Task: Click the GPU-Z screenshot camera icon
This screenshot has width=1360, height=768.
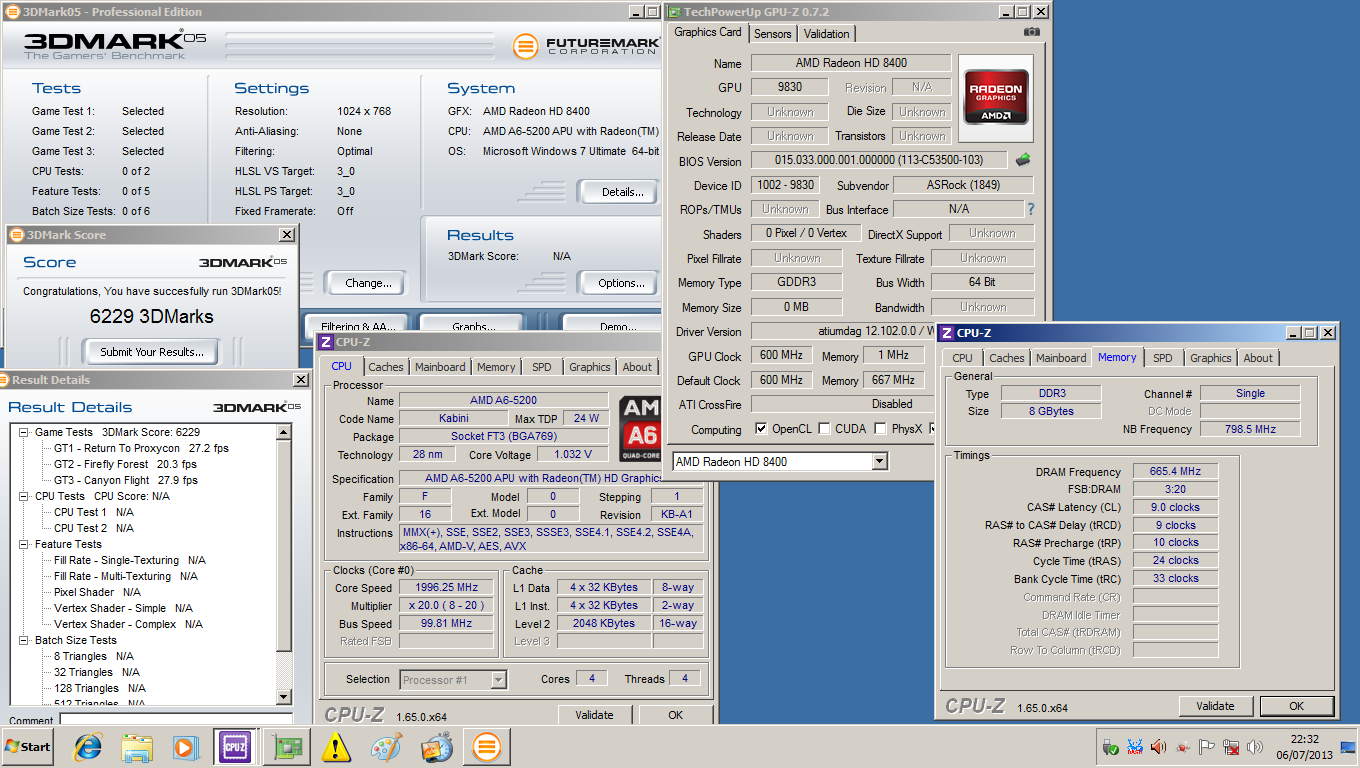Action: pyautogui.click(x=1032, y=32)
